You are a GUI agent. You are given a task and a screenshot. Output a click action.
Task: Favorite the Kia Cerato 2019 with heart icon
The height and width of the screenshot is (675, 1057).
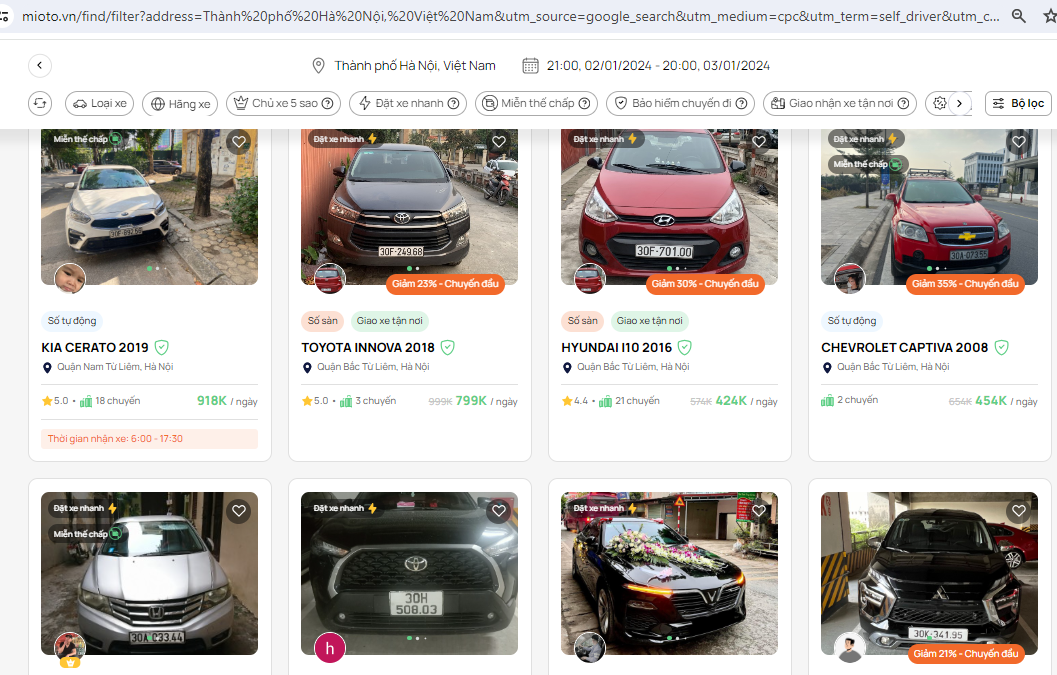tap(238, 142)
